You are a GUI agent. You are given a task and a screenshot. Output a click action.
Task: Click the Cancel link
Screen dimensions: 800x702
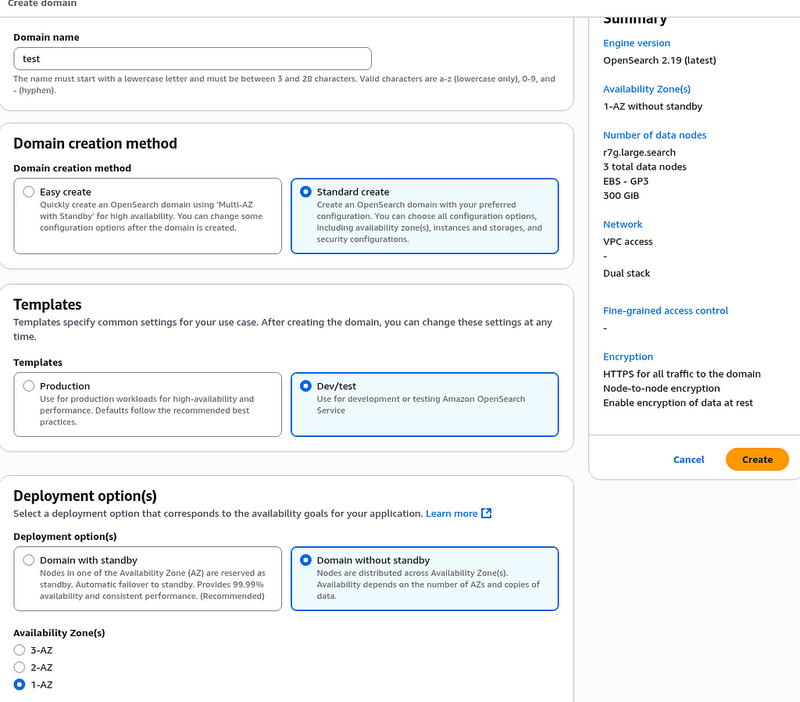click(x=688, y=460)
